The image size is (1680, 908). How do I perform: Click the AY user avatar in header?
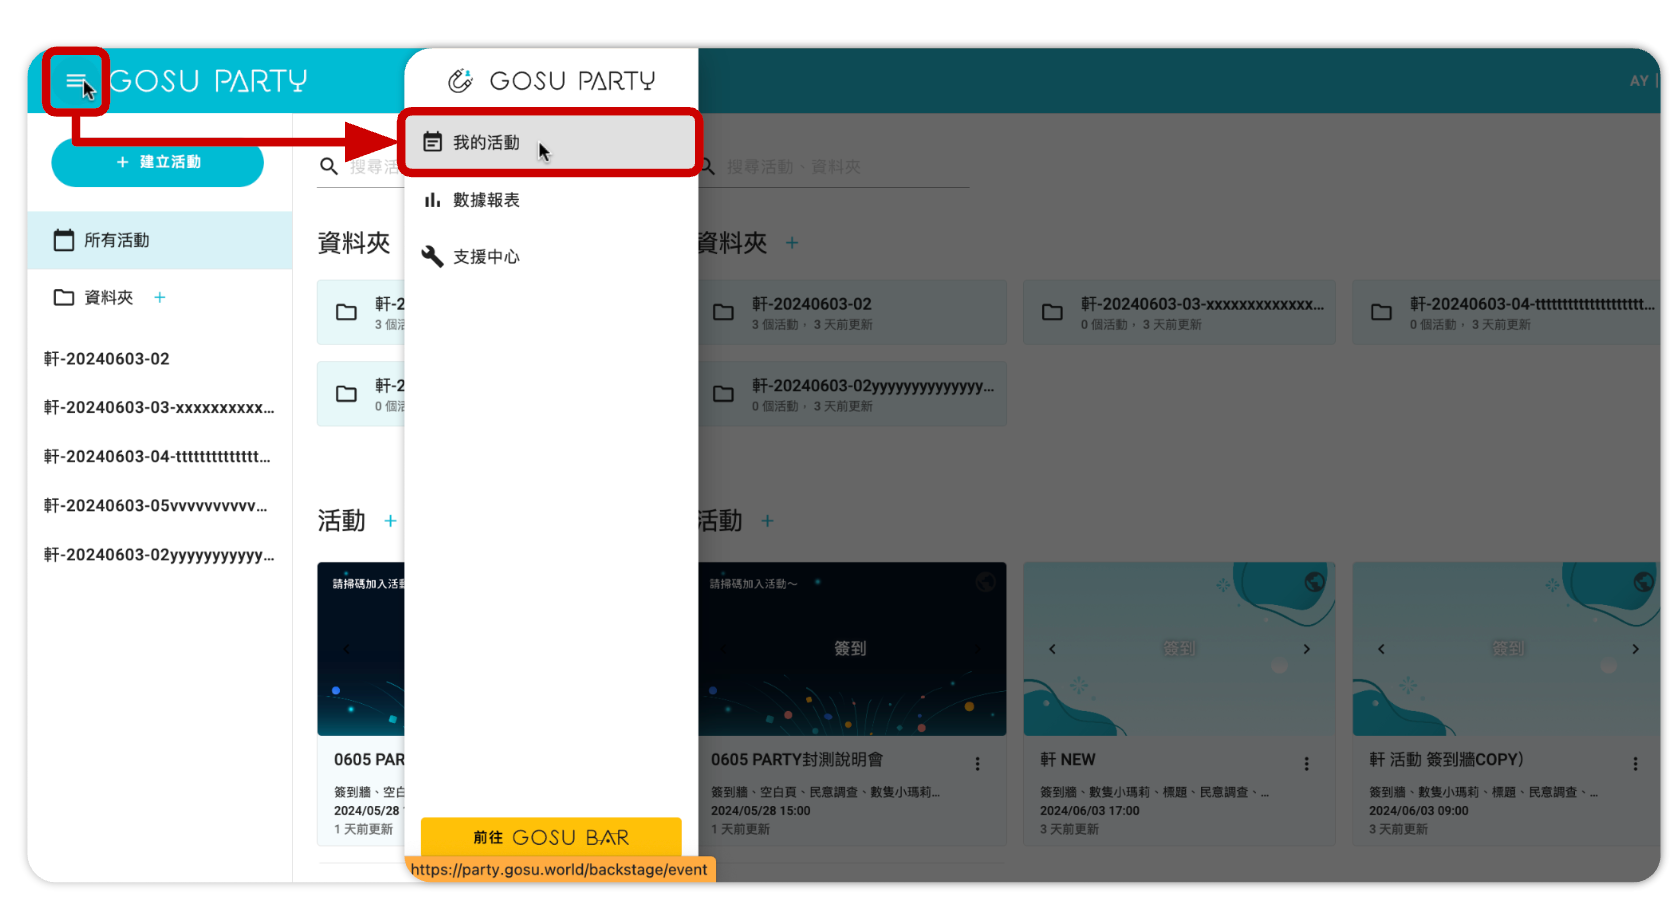tap(1638, 81)
